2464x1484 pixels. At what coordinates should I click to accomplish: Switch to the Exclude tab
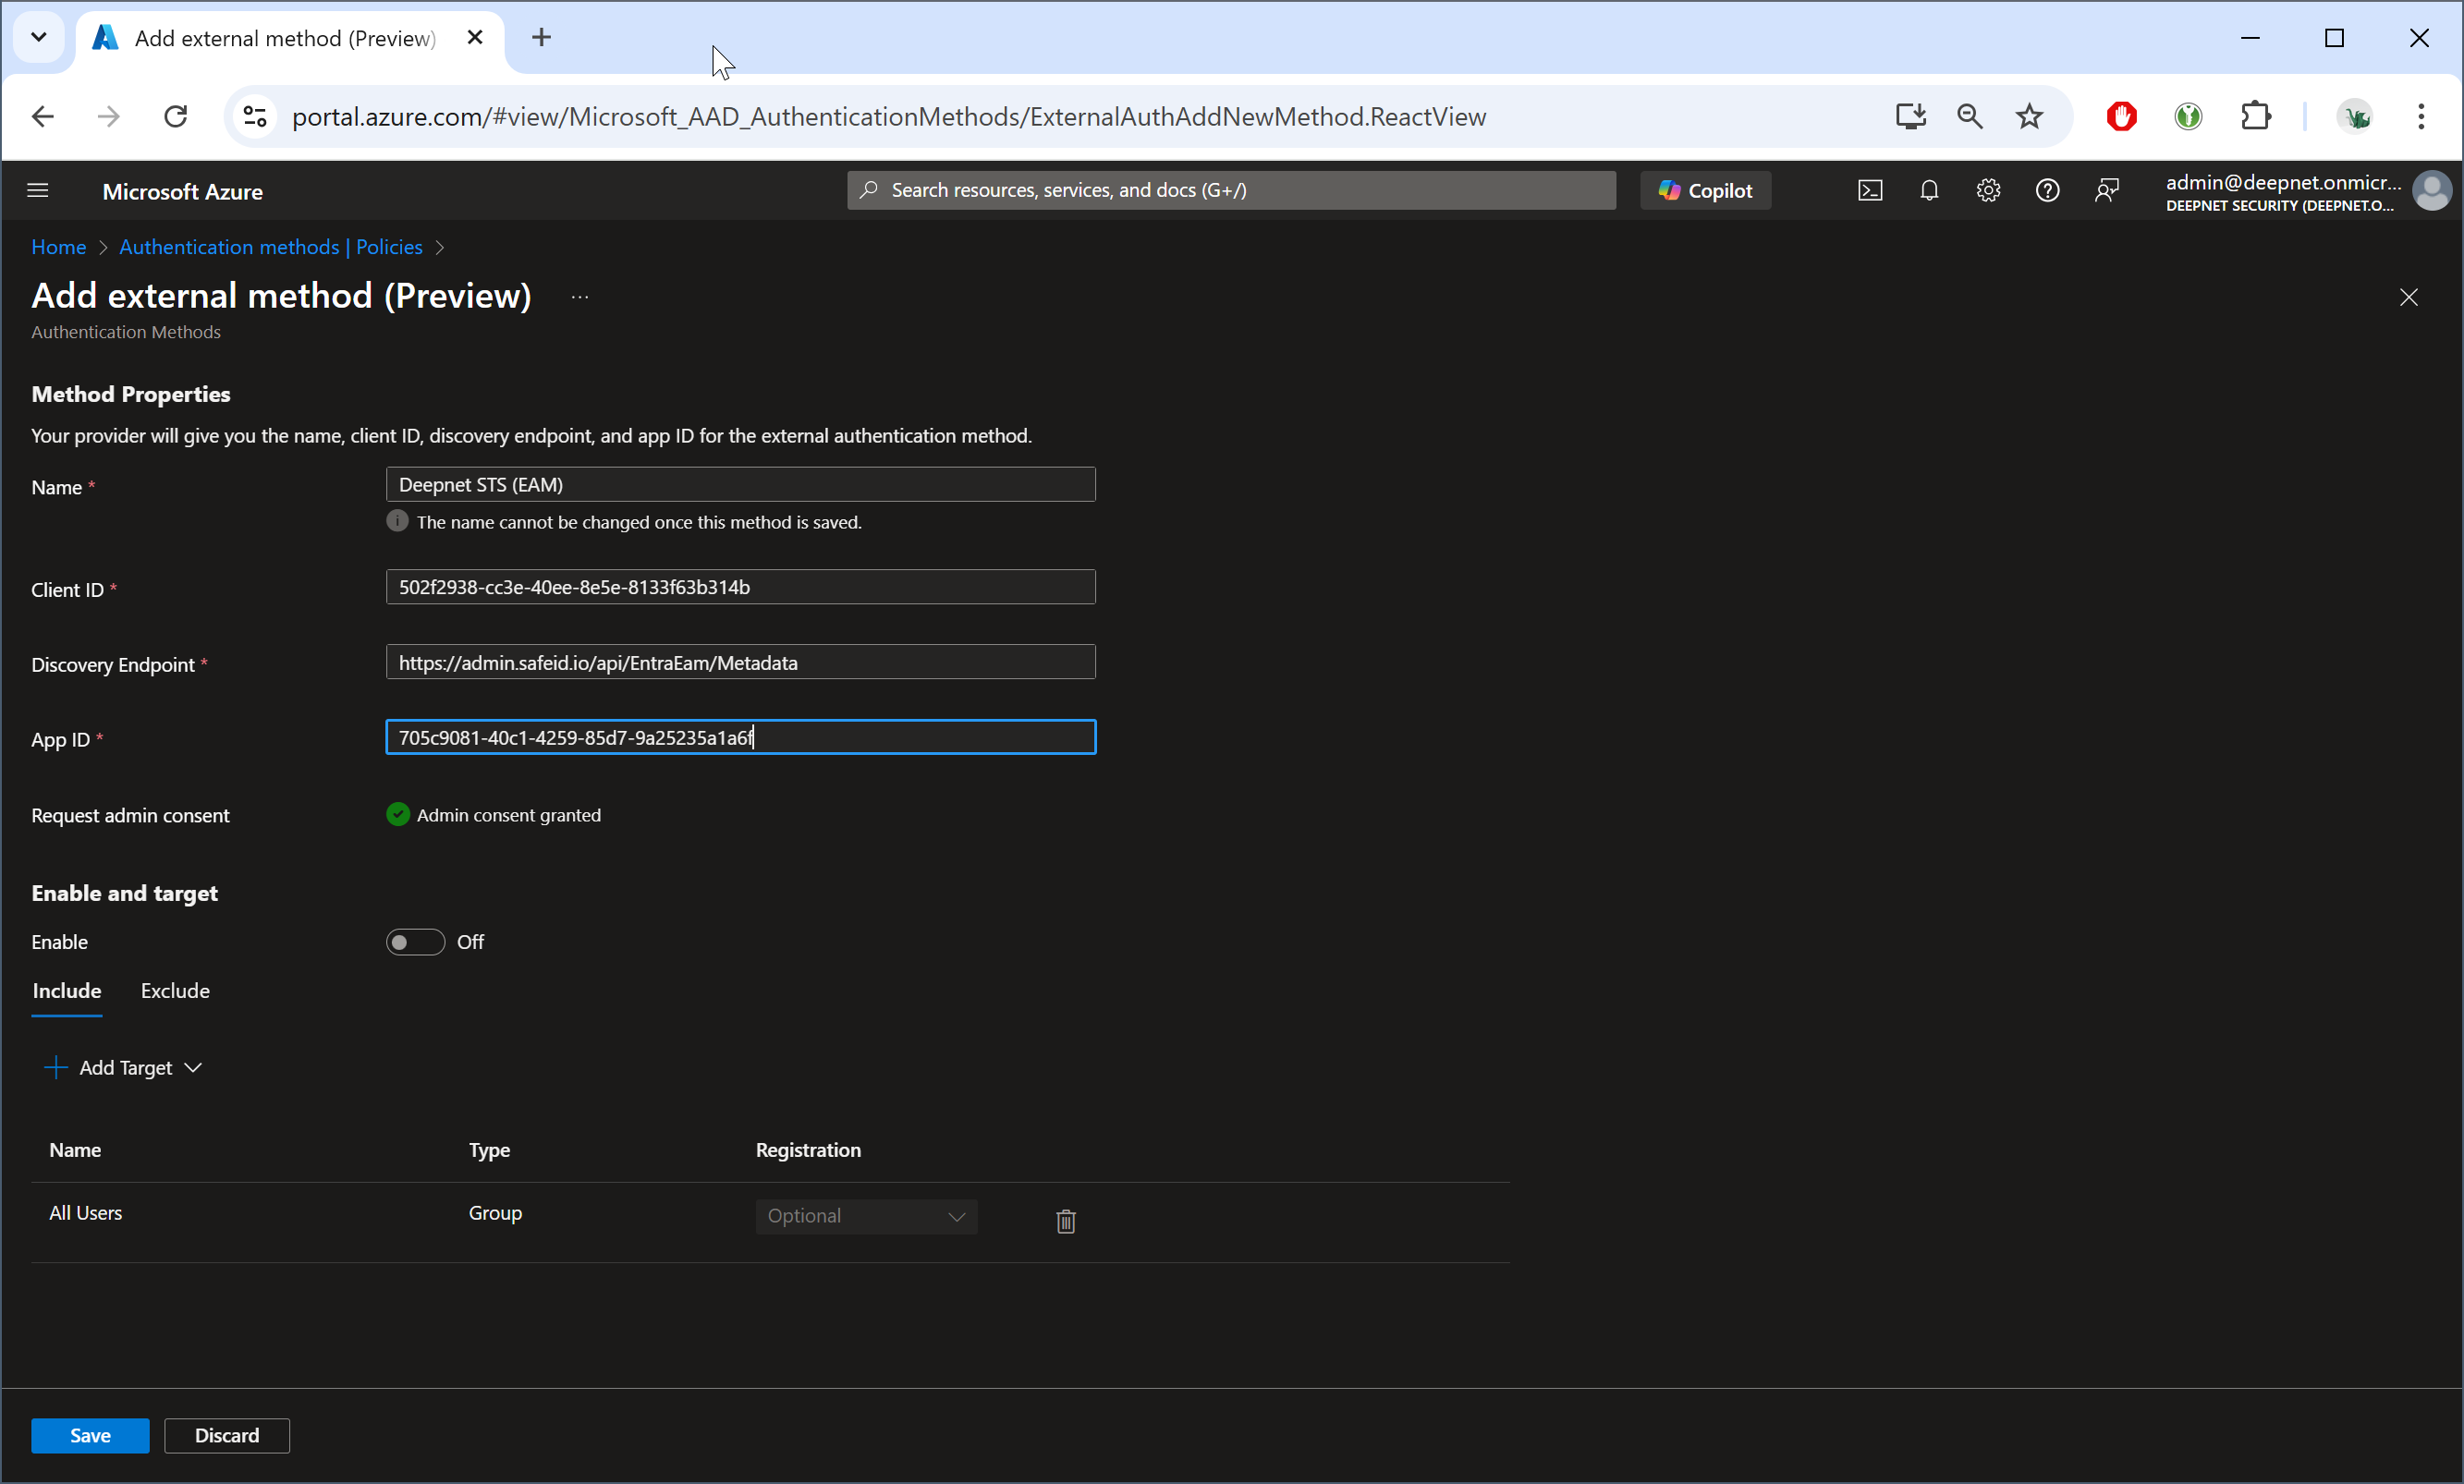tap(175, 991)
